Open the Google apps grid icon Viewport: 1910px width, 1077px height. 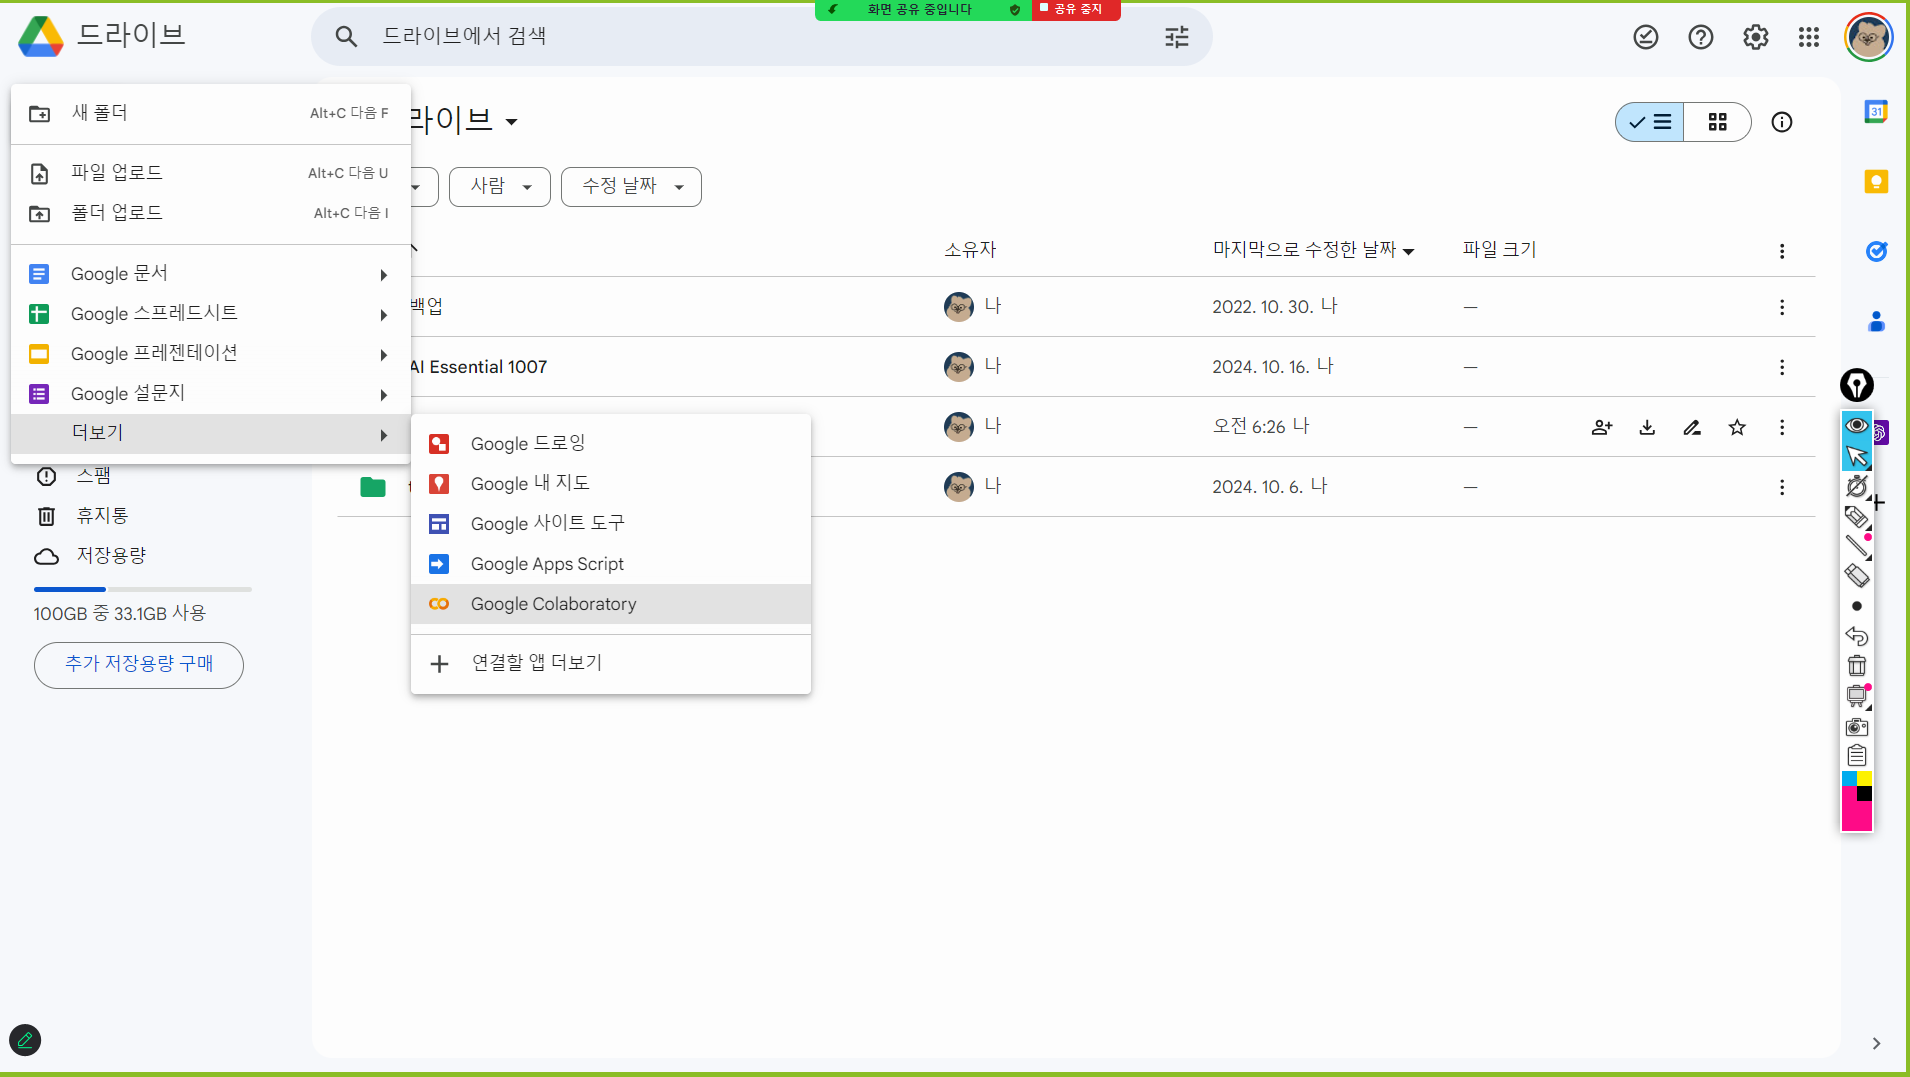tap(1808, 37)
